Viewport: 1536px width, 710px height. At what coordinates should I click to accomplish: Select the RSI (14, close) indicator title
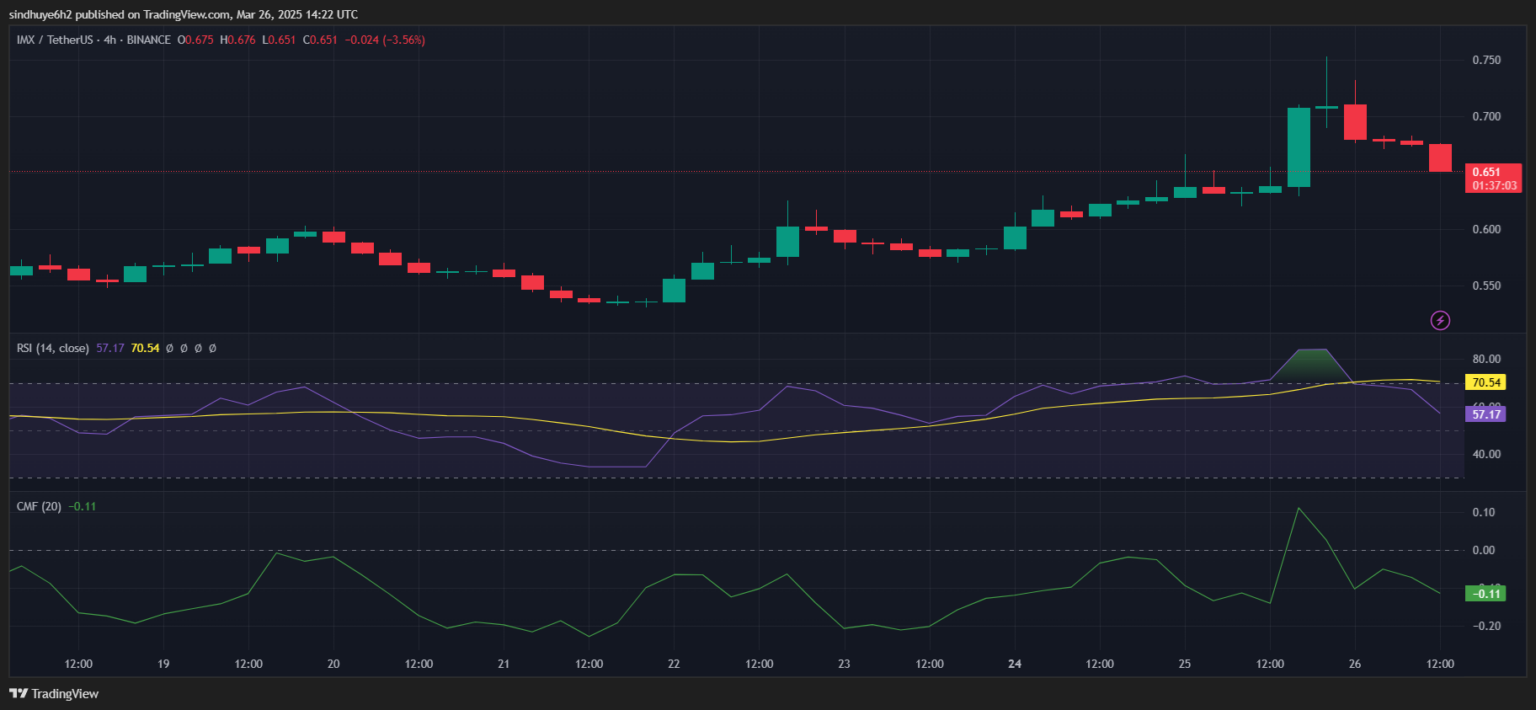52,348
